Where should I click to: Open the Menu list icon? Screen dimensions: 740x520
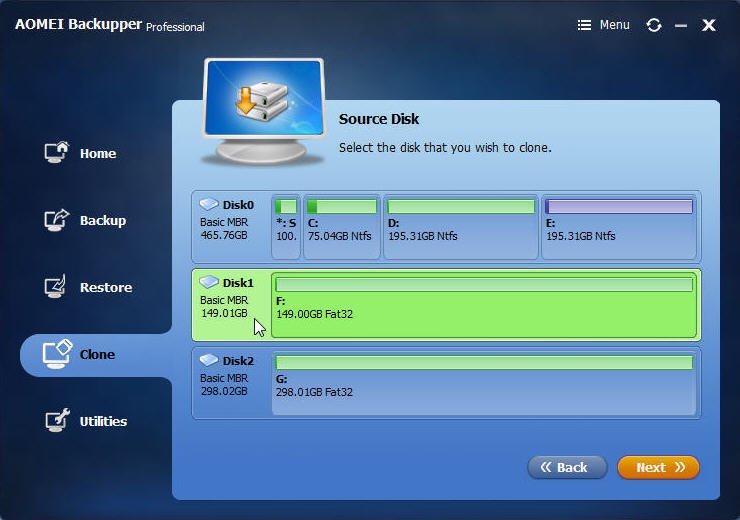click(x=584, y=25)
